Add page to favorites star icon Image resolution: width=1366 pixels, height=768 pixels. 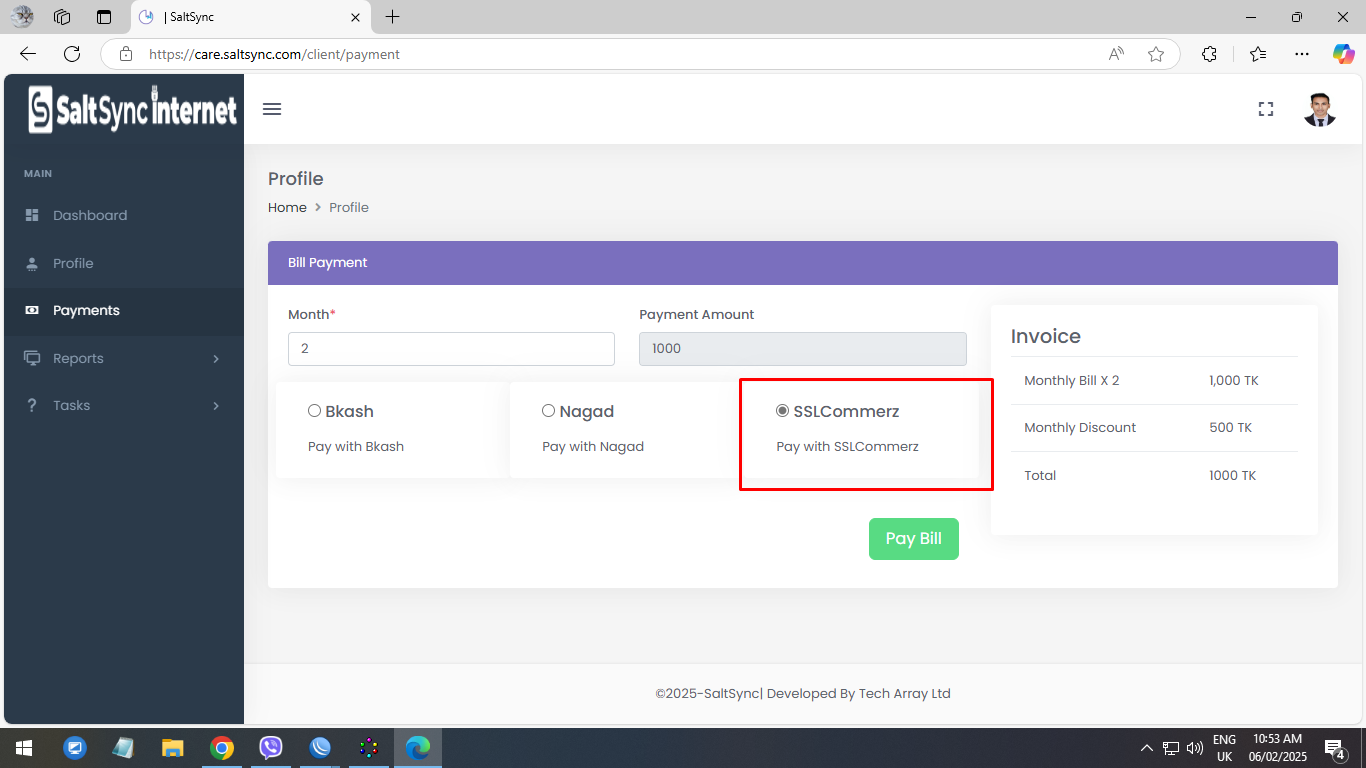coord(1156,54)
